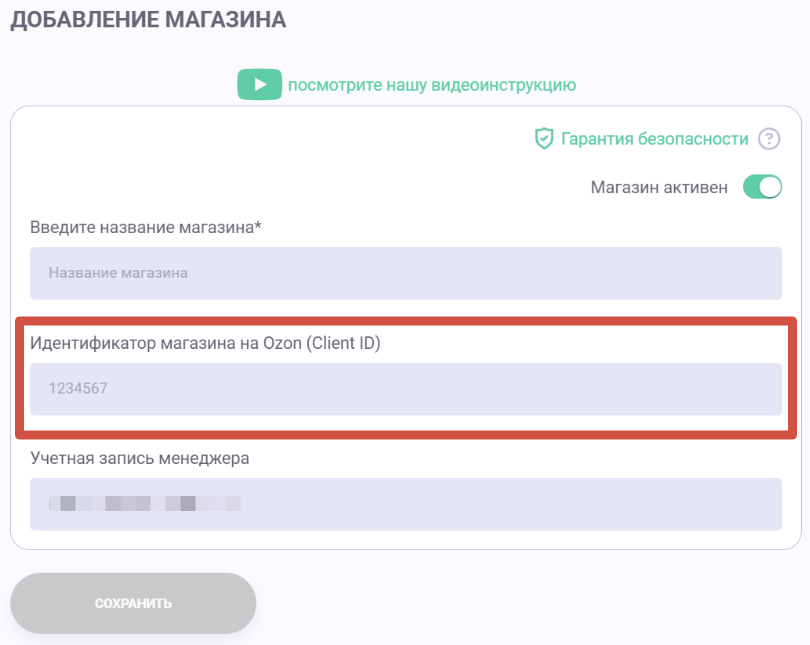The image size is (810, 645).
Task: Click the green shield security icon
Action: click(544, 139)
